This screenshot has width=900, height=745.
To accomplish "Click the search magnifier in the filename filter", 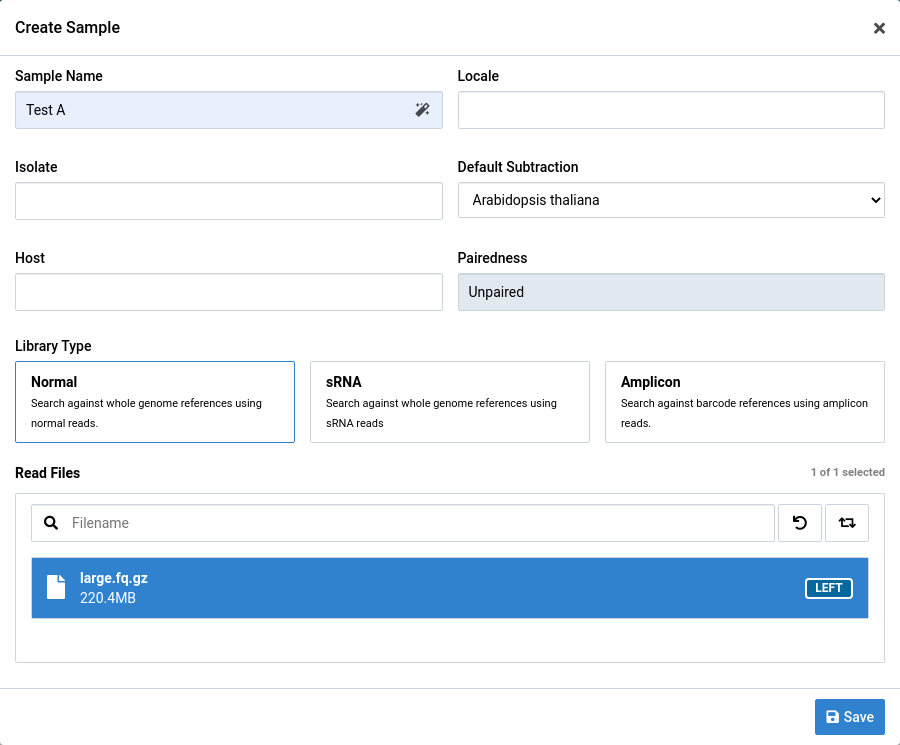I will point(50,522).
